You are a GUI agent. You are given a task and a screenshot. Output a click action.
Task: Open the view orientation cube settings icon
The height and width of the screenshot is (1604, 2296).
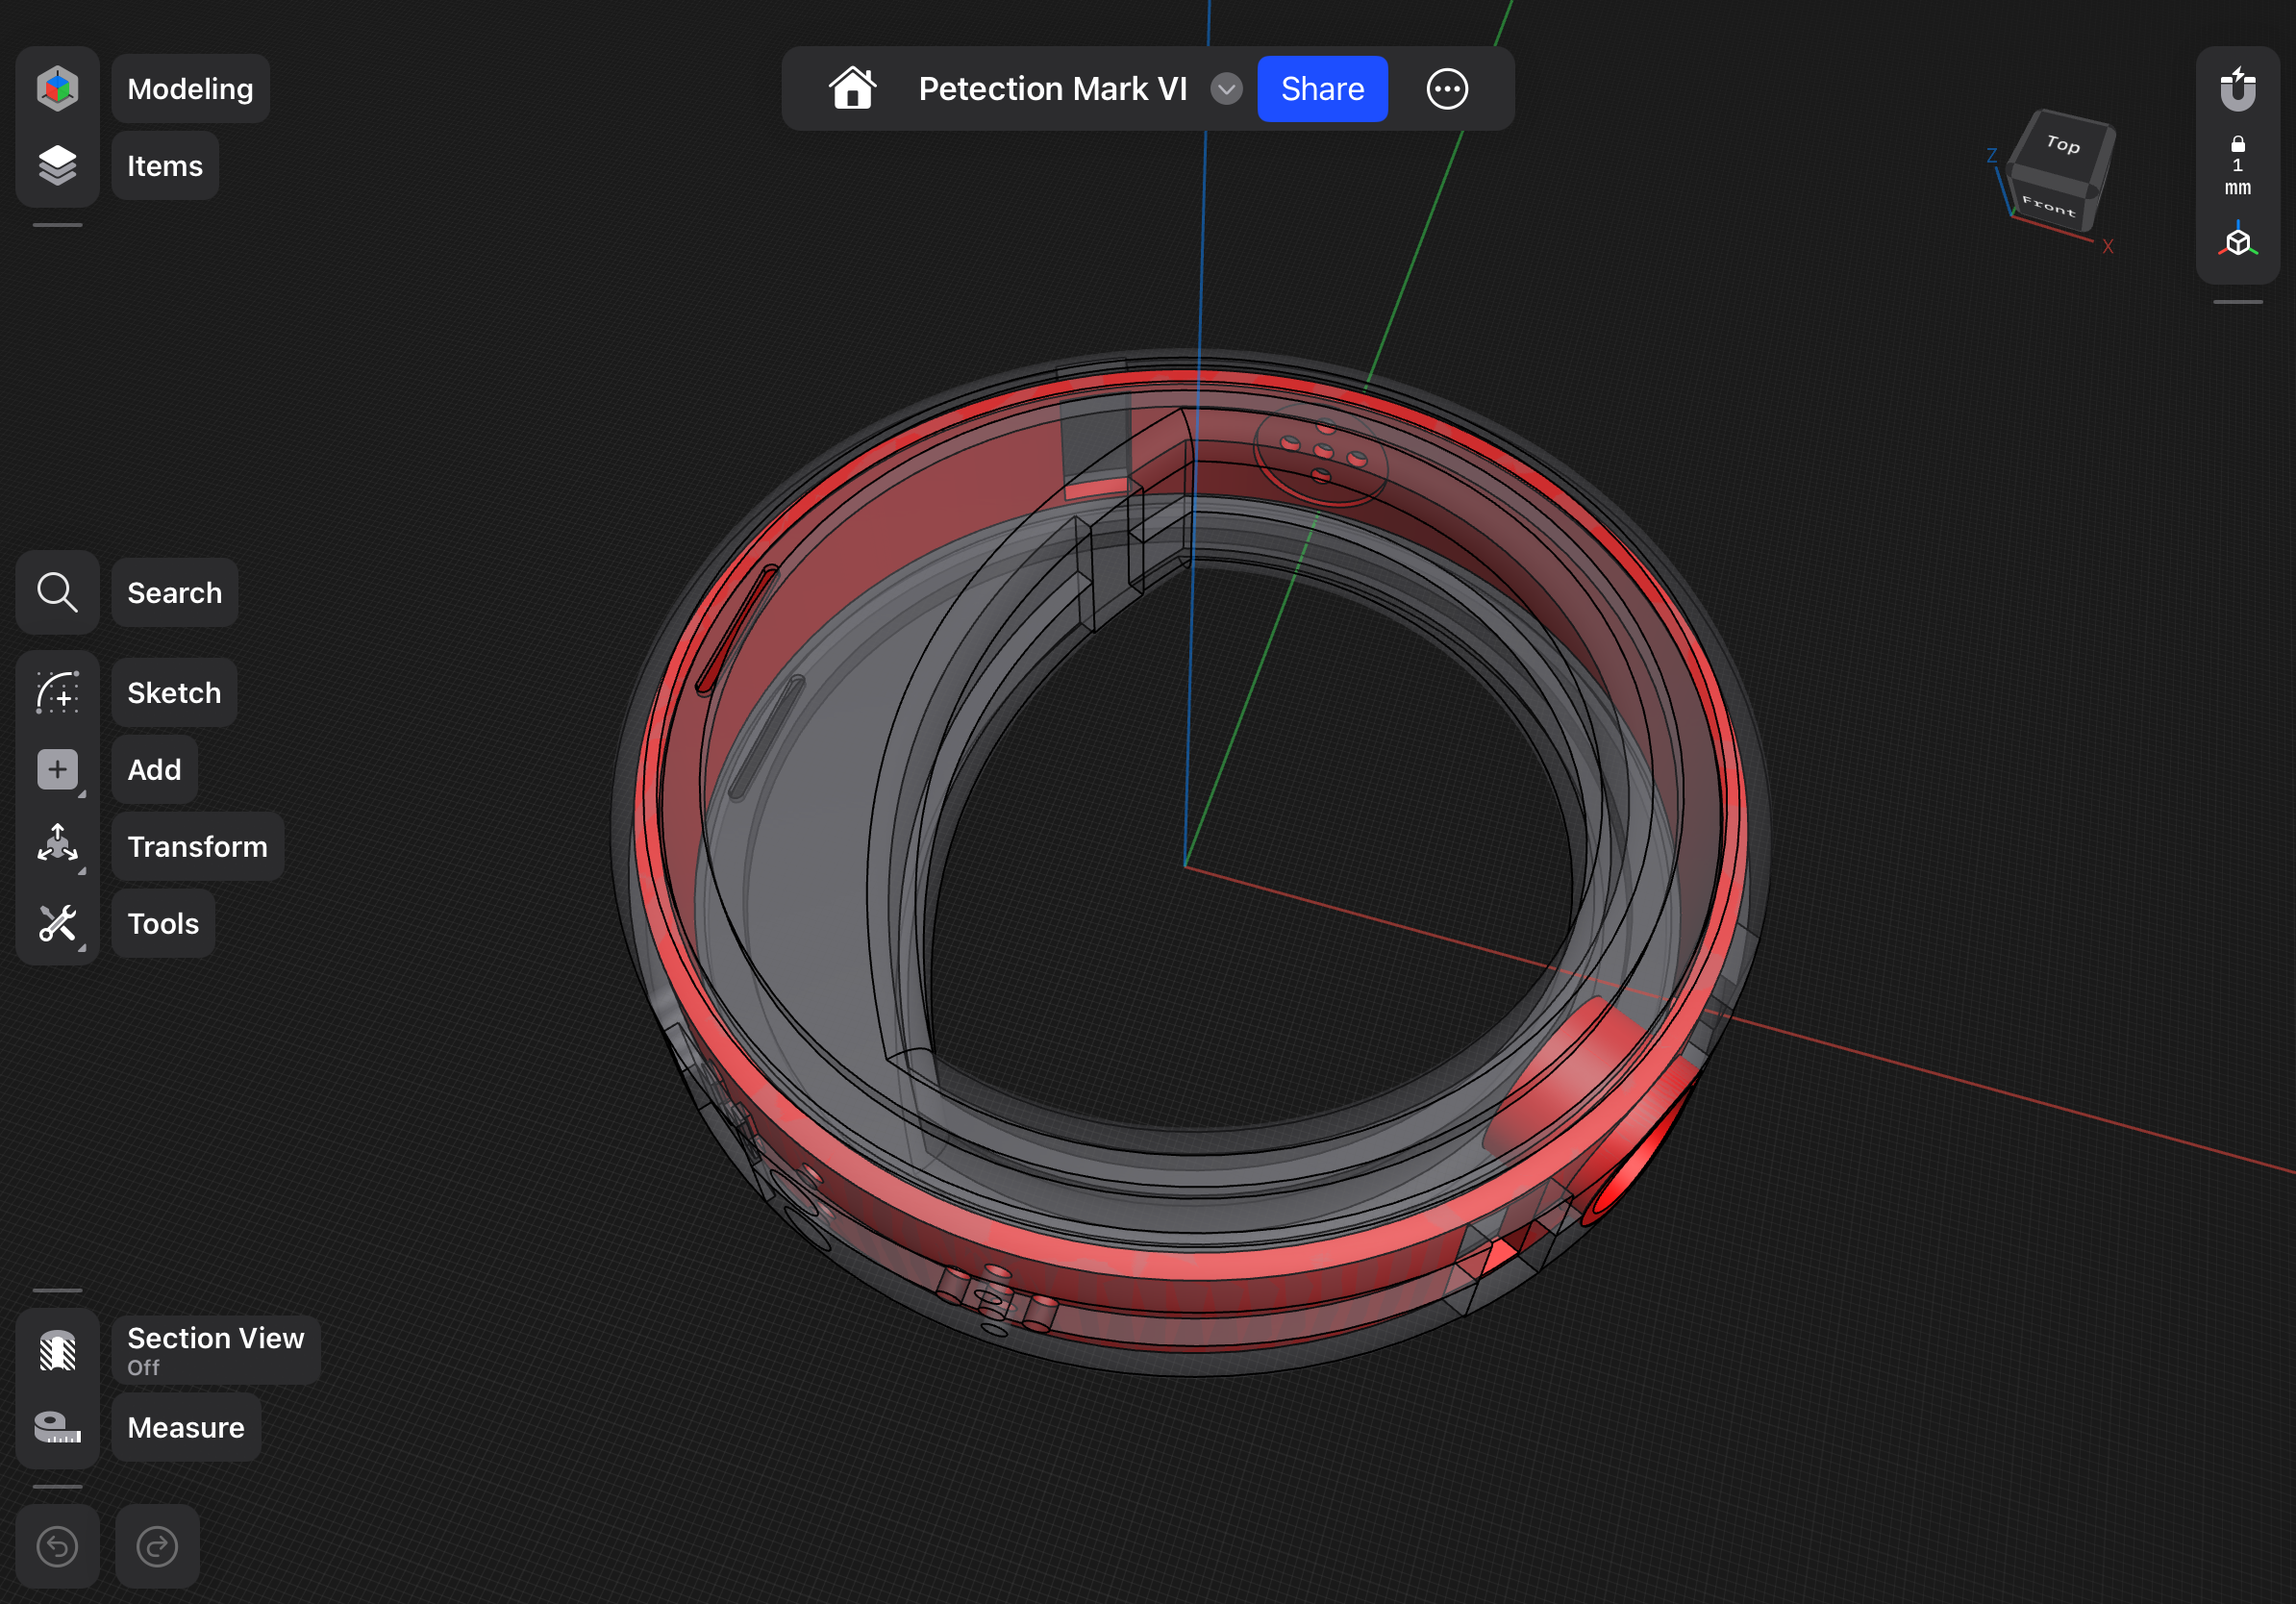2237,242
